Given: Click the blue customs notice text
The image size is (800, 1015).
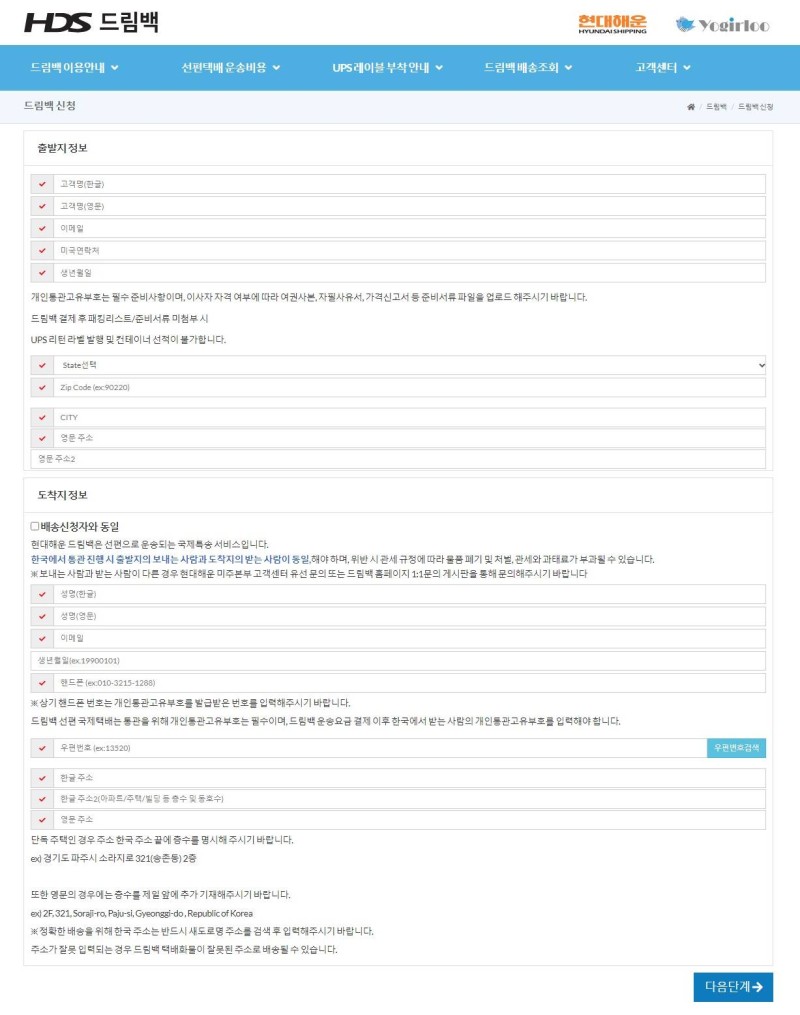Looking at the screenshot, I should 170,559.
